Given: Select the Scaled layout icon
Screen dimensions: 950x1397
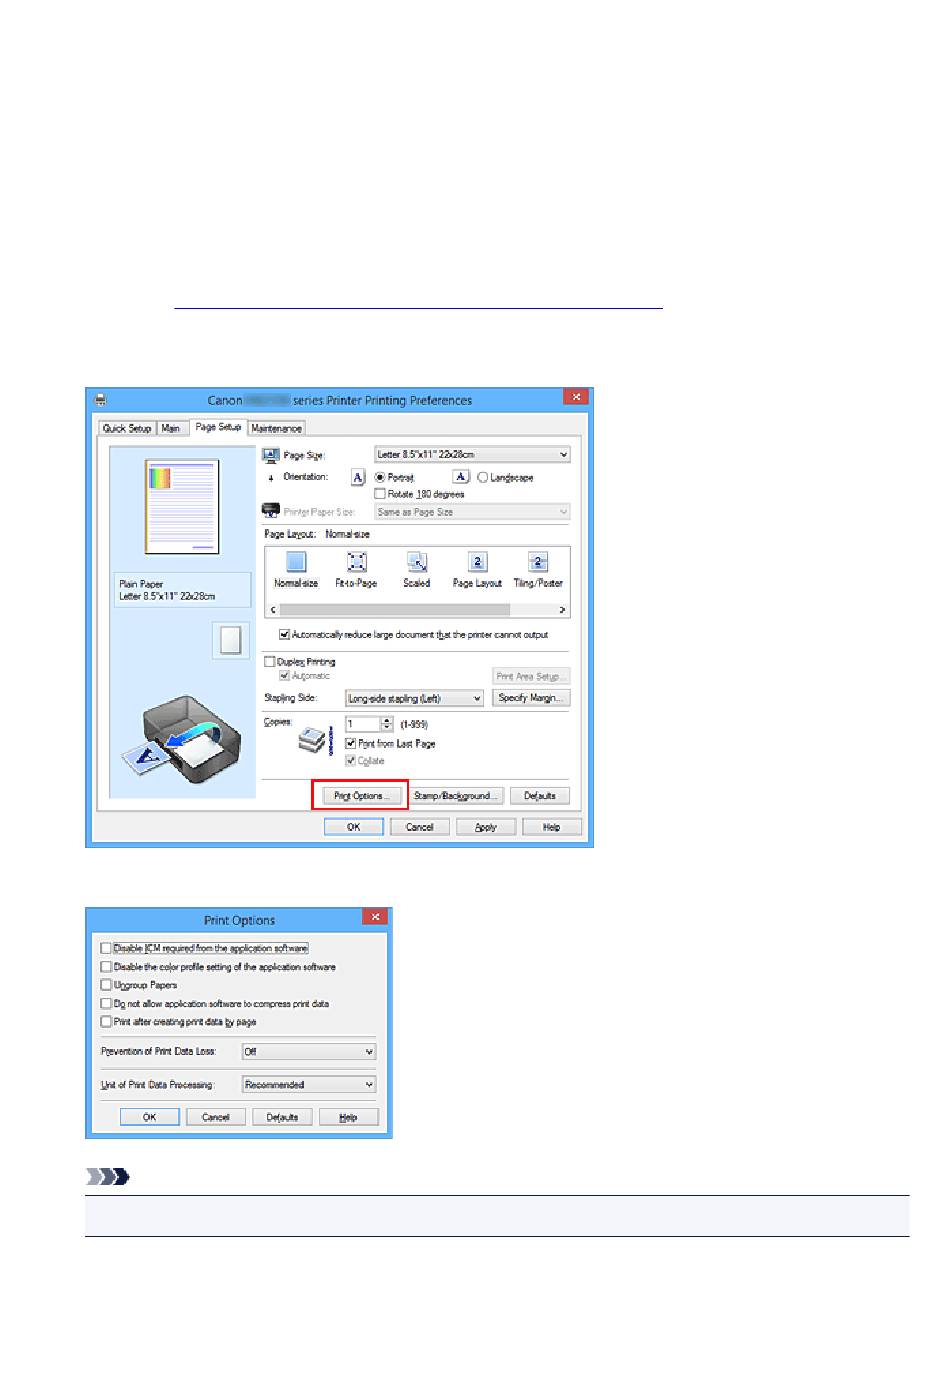Looking at the screenshot, I should coord(417,562).
